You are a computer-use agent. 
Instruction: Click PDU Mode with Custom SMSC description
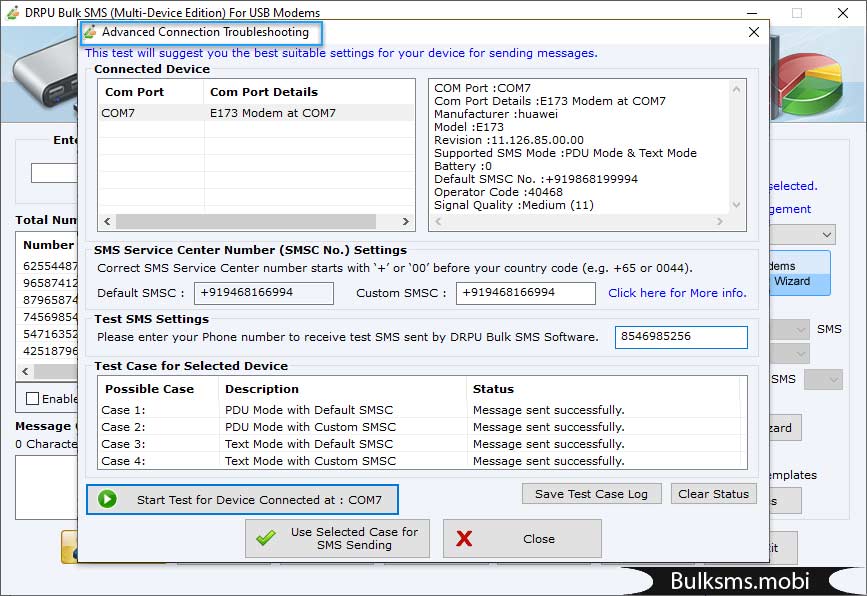coord(310,427)
